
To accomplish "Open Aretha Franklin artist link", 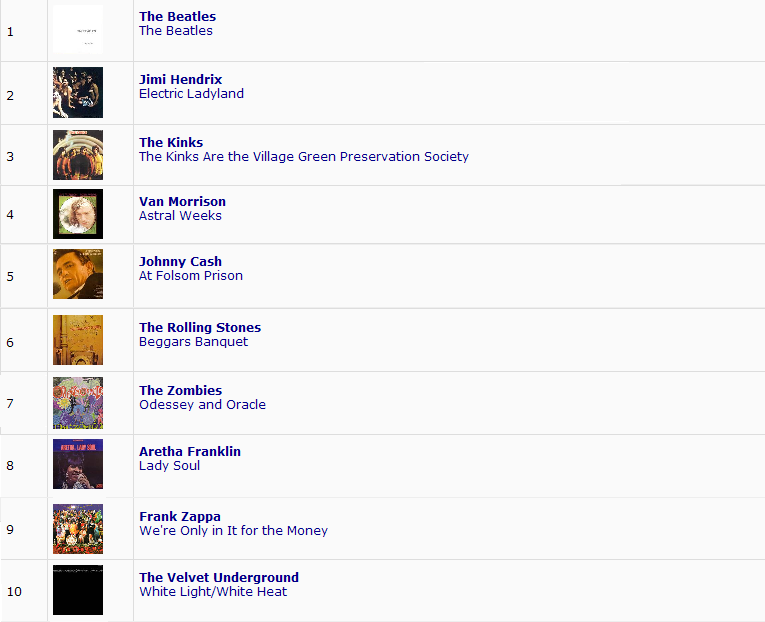I will pyautogui.click(x=190, y=451).
